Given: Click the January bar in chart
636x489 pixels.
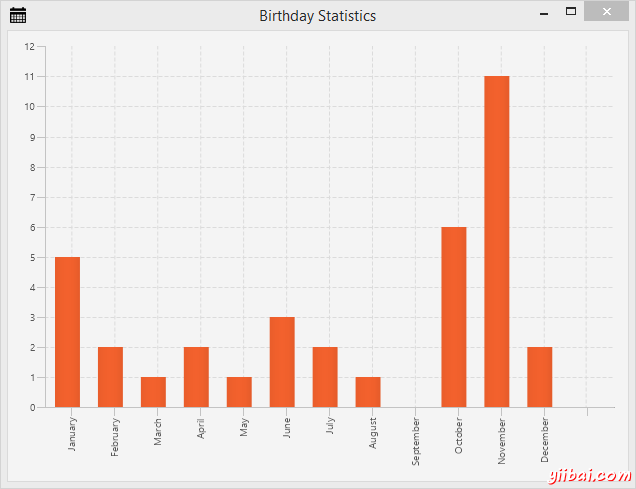Looking at the screenshot, I should (67, 332).
